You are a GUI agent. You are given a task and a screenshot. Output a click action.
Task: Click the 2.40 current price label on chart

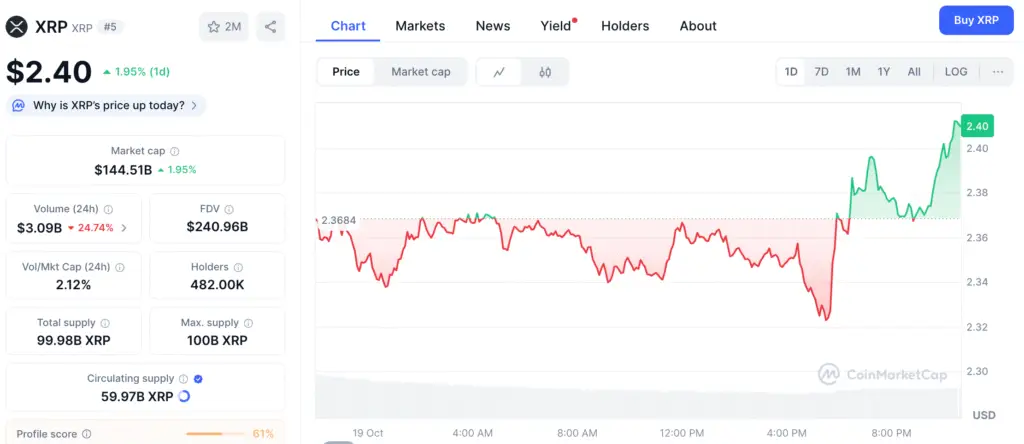(977, 126)
